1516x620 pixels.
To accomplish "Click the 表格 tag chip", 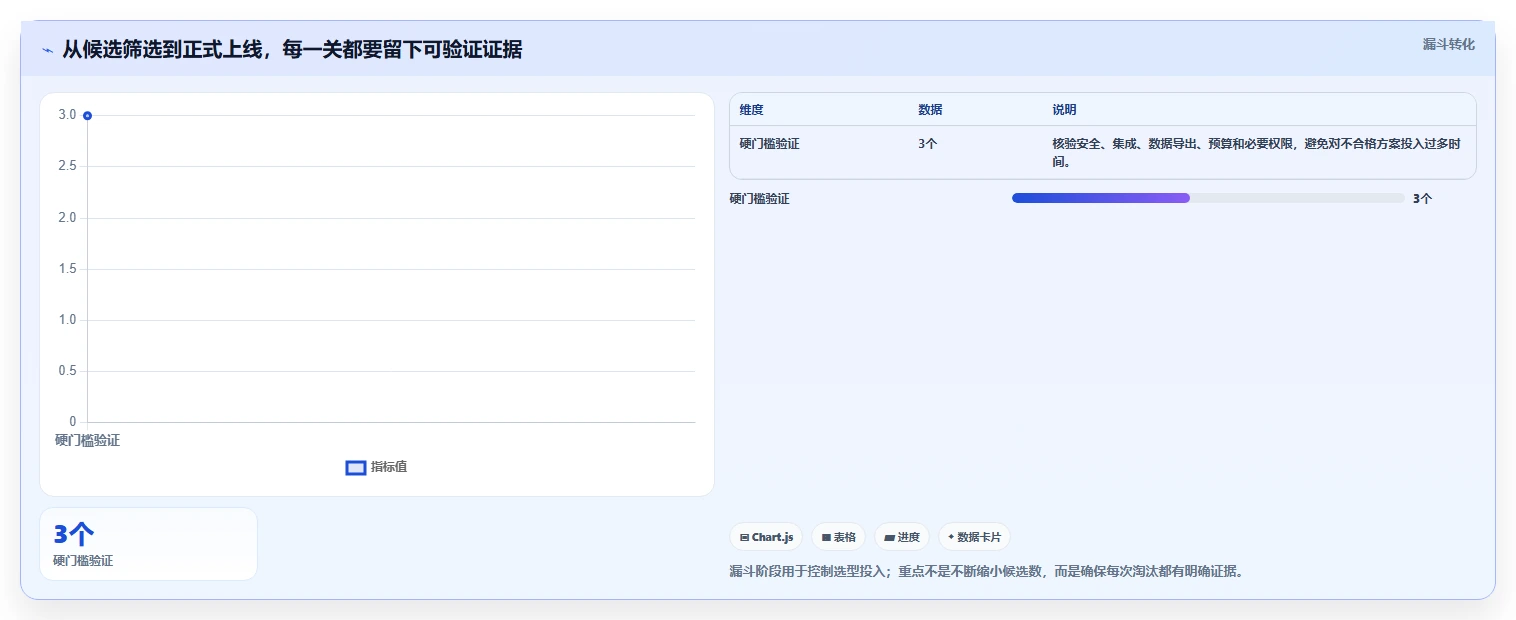I will (838, 537).
